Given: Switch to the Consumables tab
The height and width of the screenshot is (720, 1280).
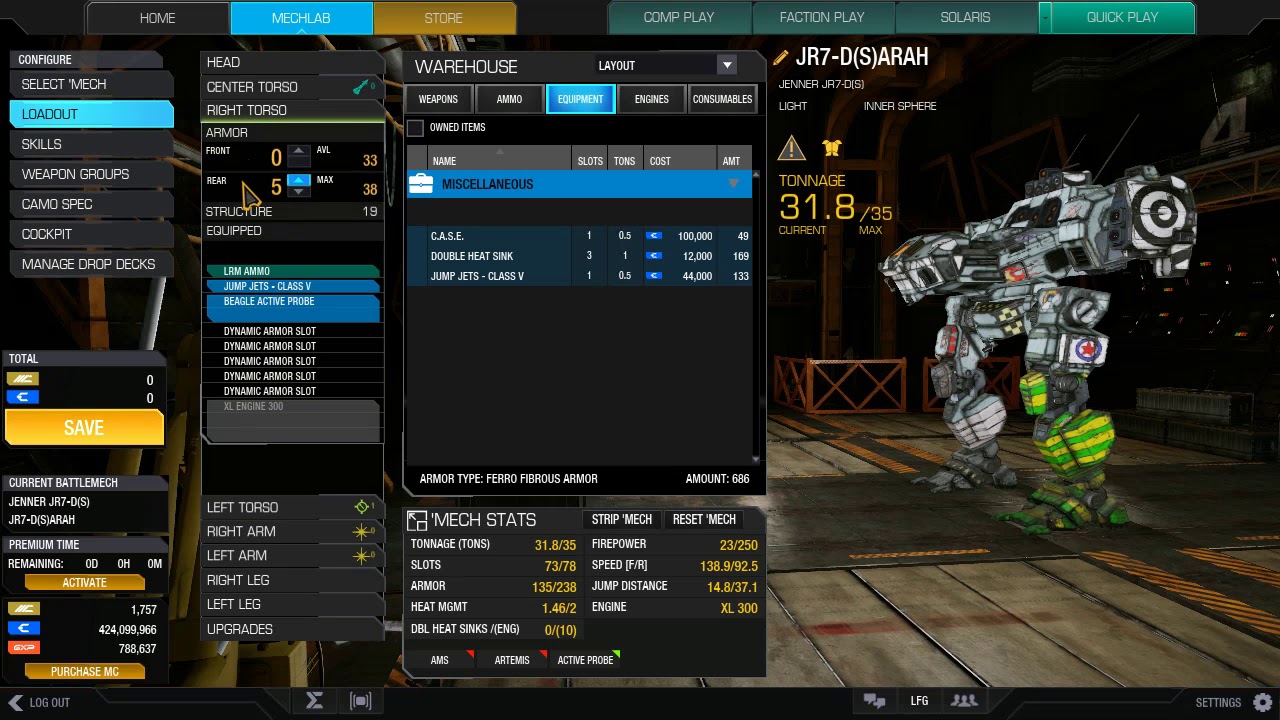Looking at the screenshot, I should click(x=722, y=99).
